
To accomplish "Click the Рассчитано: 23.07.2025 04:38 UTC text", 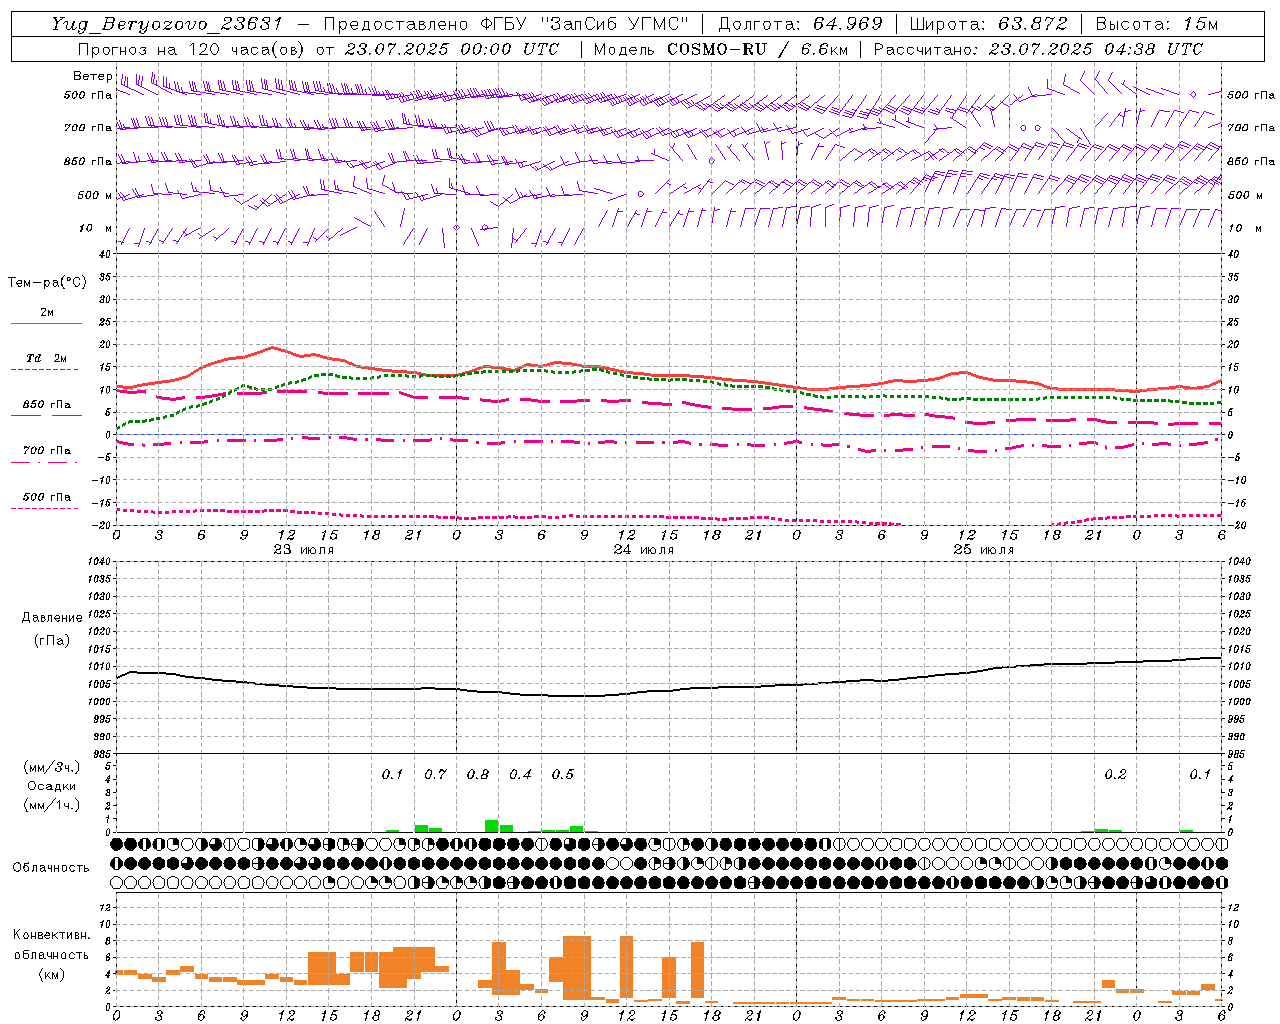I will pyautogui.click(x=1038, y=49).
